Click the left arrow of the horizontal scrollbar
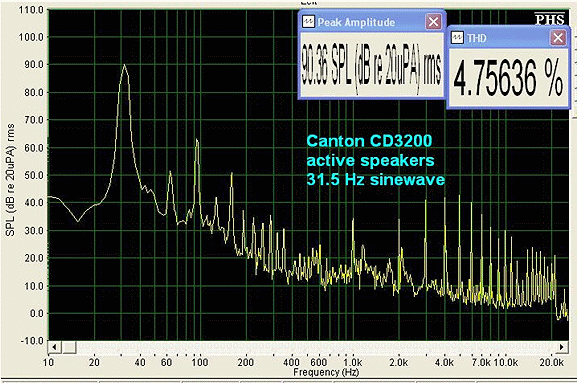 pos(54,347)
